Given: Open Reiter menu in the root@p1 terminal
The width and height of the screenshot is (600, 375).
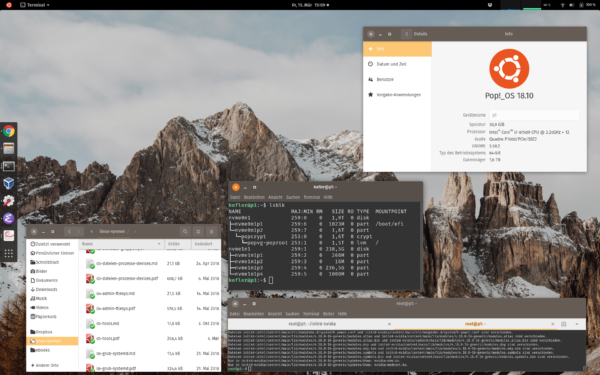Looking at the screenshot, I should pos(328,314).
